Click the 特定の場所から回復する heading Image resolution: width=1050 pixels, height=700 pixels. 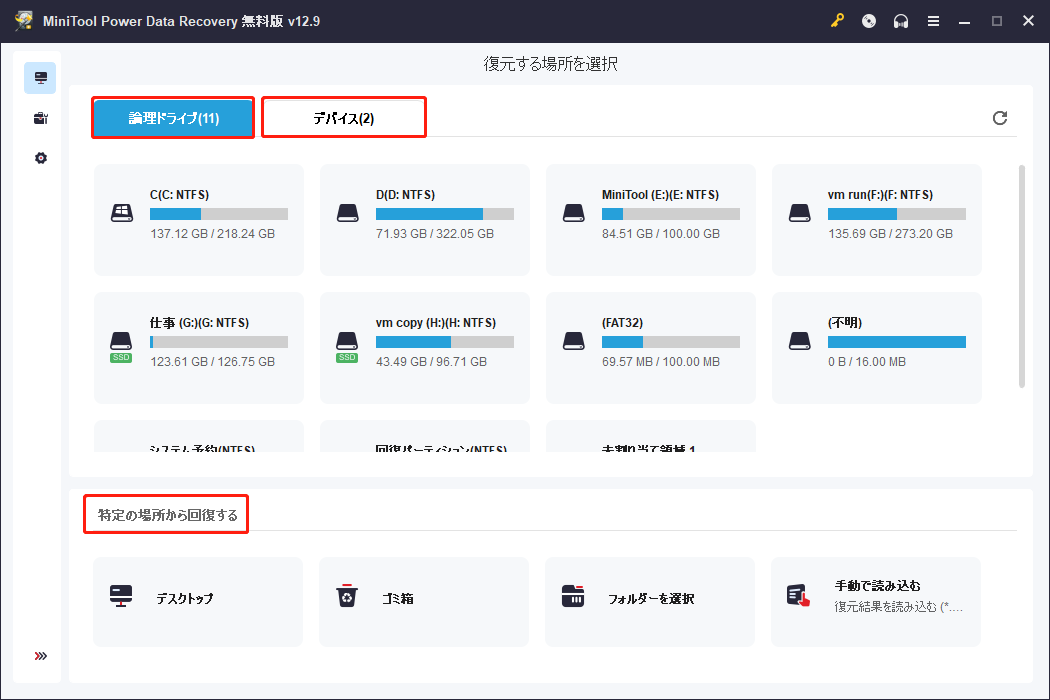pyautogui.click(x=167, y=515)
